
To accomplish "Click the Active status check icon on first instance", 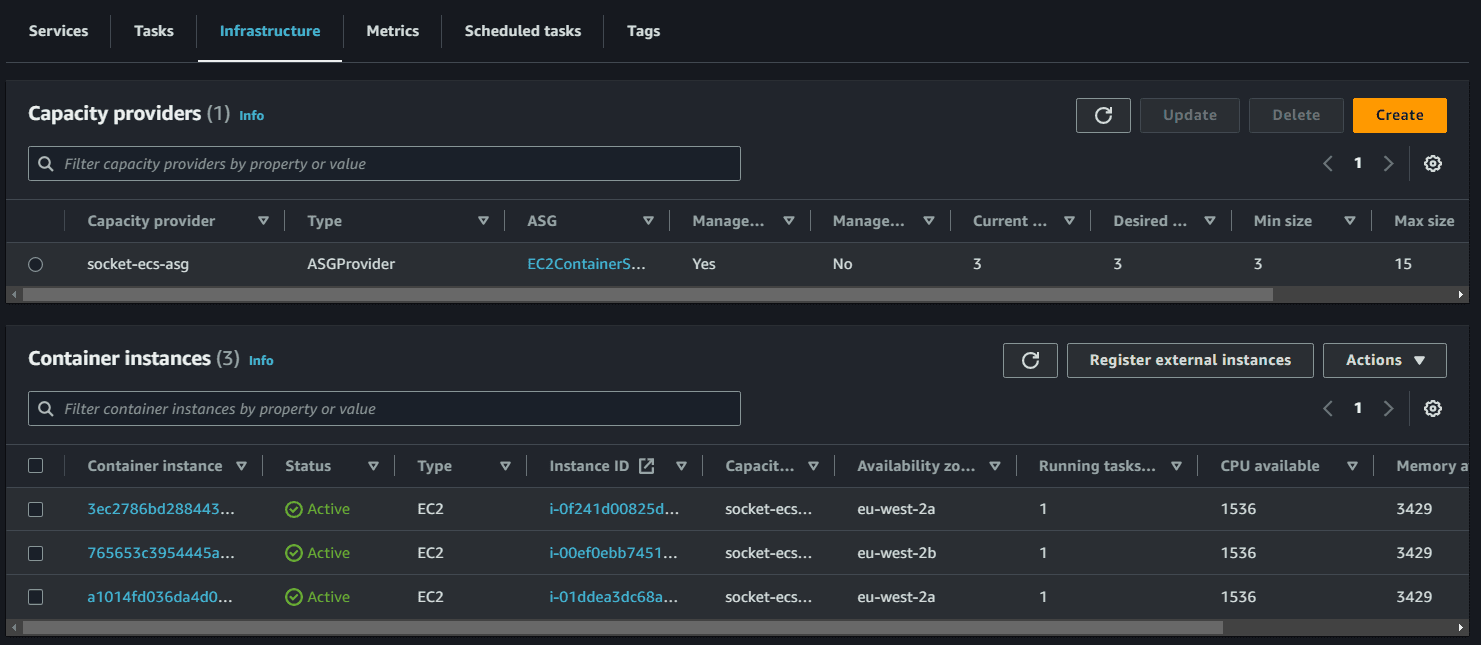I will click(292, 509).
